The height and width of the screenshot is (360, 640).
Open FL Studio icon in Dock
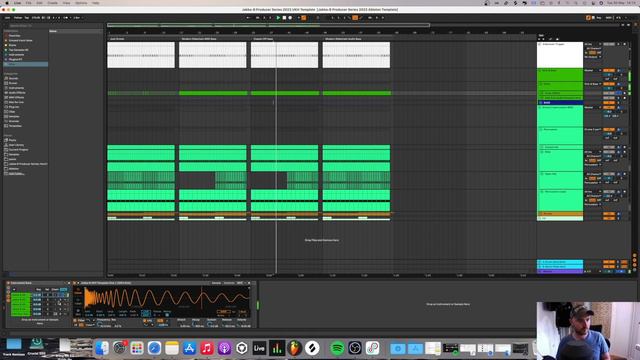click(294, 348)
